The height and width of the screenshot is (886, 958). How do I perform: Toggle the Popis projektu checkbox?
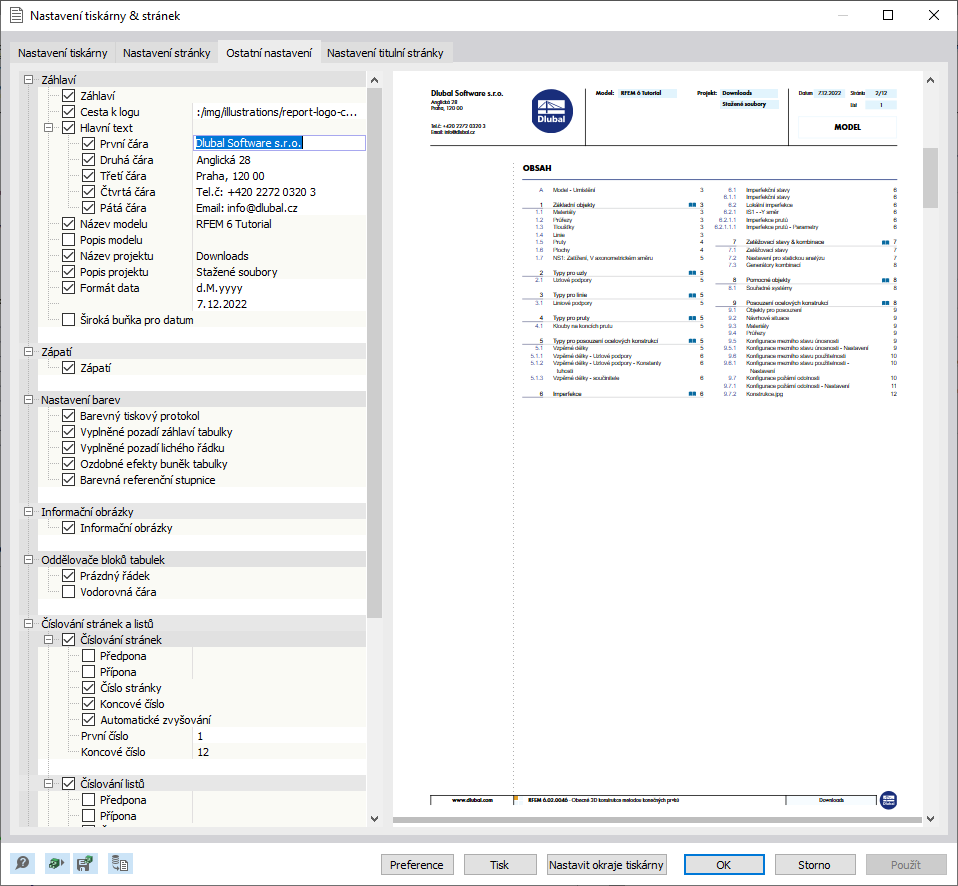coord(68,272)
